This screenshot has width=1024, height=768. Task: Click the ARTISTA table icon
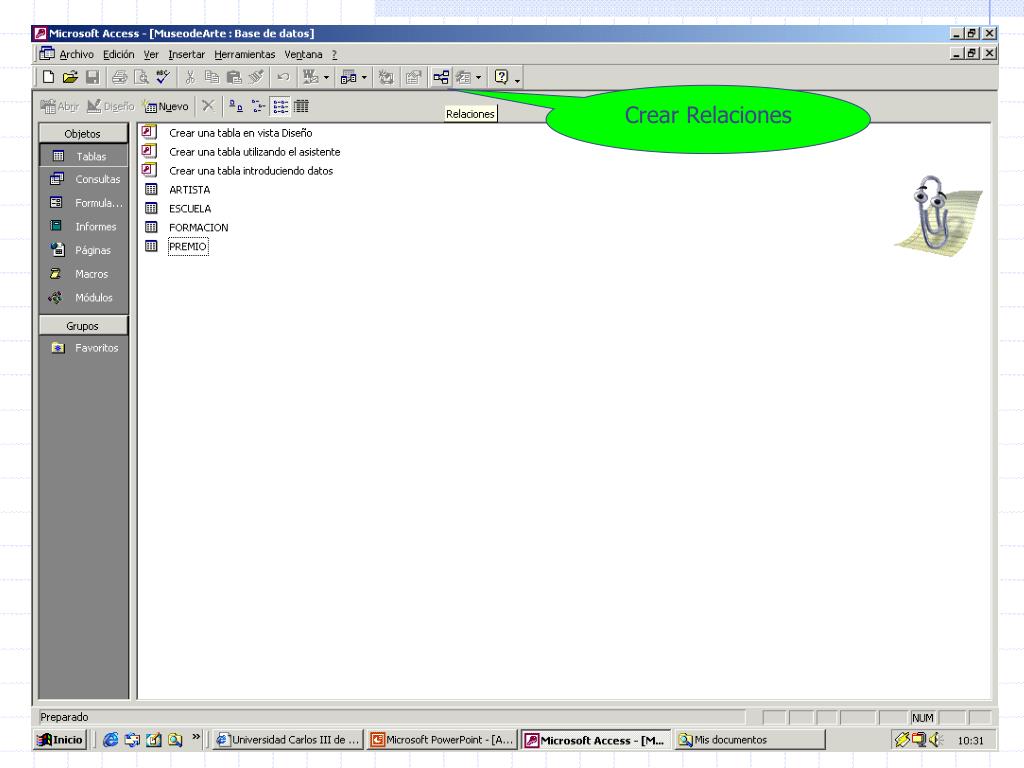[x=151, y=189]
